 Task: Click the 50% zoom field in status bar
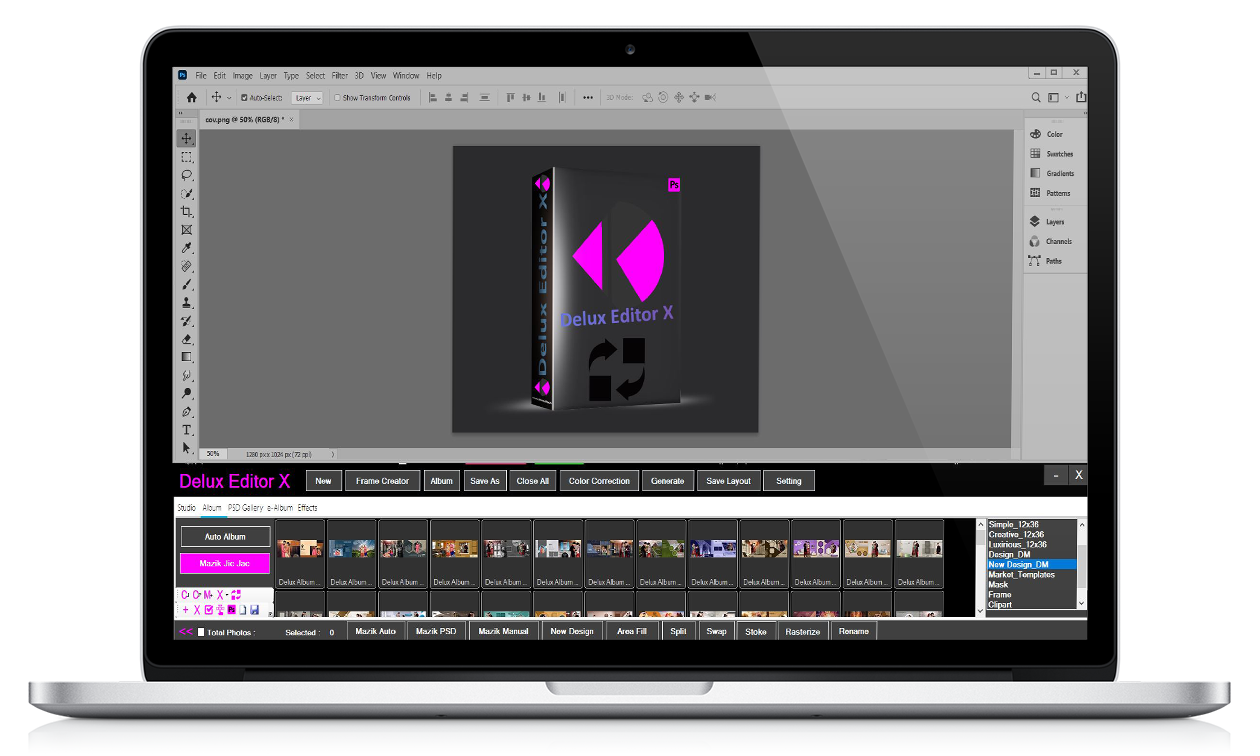(214, 454)
